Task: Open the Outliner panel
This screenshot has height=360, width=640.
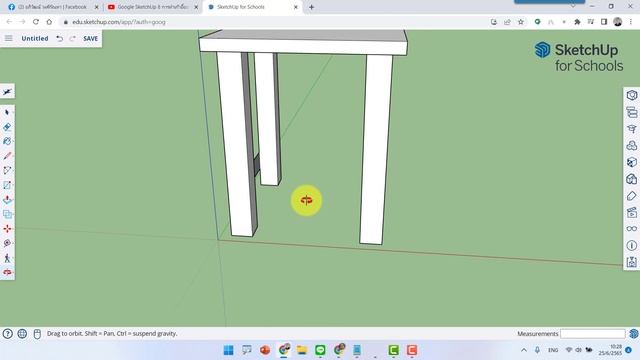Action: pyautogui.click(x=632, y=112)
